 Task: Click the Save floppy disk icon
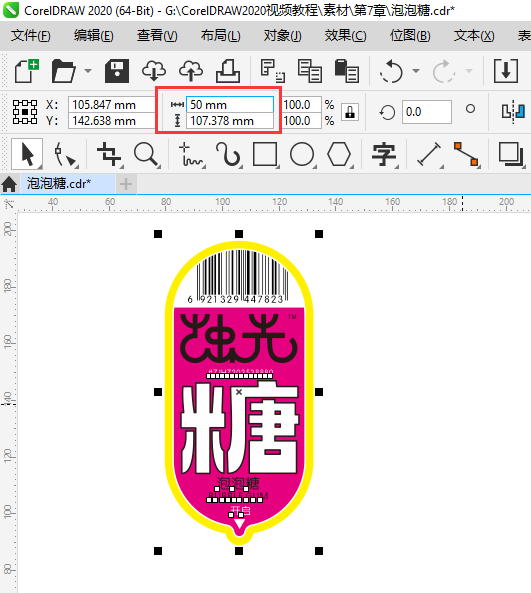(117, 71)
